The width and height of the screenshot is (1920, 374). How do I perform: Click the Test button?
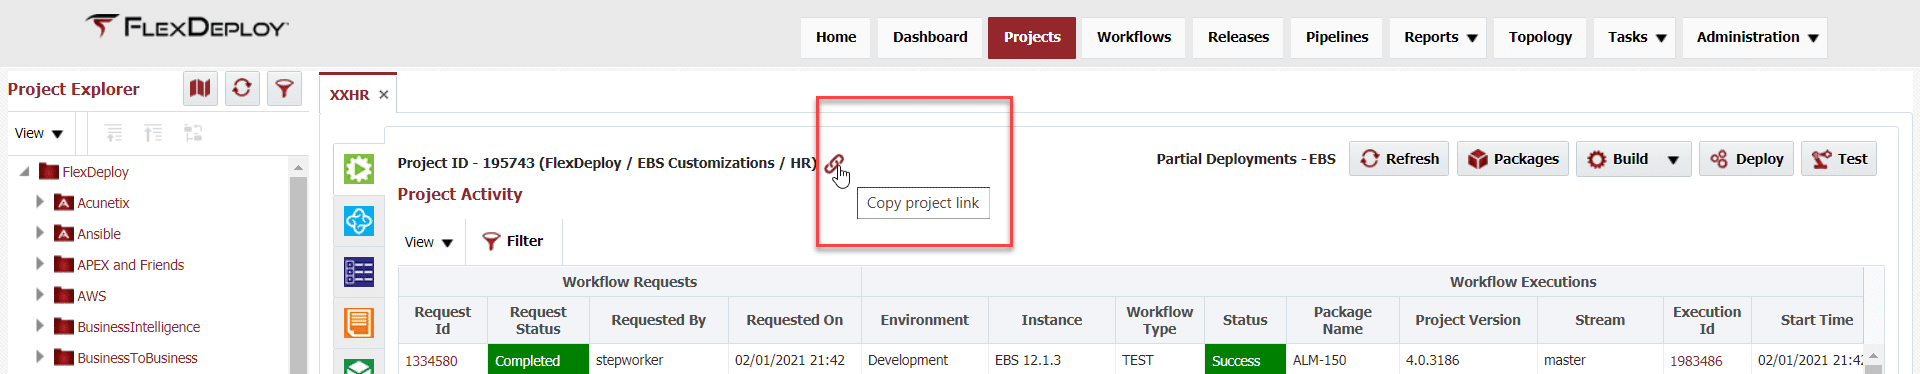[1839, 159]
